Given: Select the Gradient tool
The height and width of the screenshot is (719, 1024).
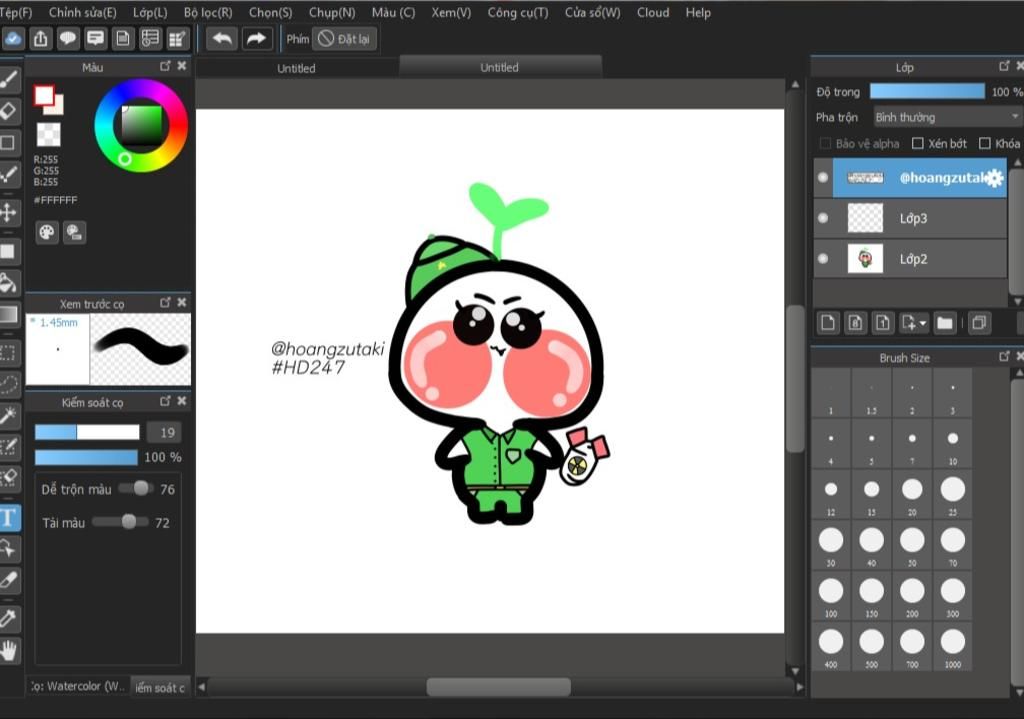Looking at the screenshot, I should [8, 315].
